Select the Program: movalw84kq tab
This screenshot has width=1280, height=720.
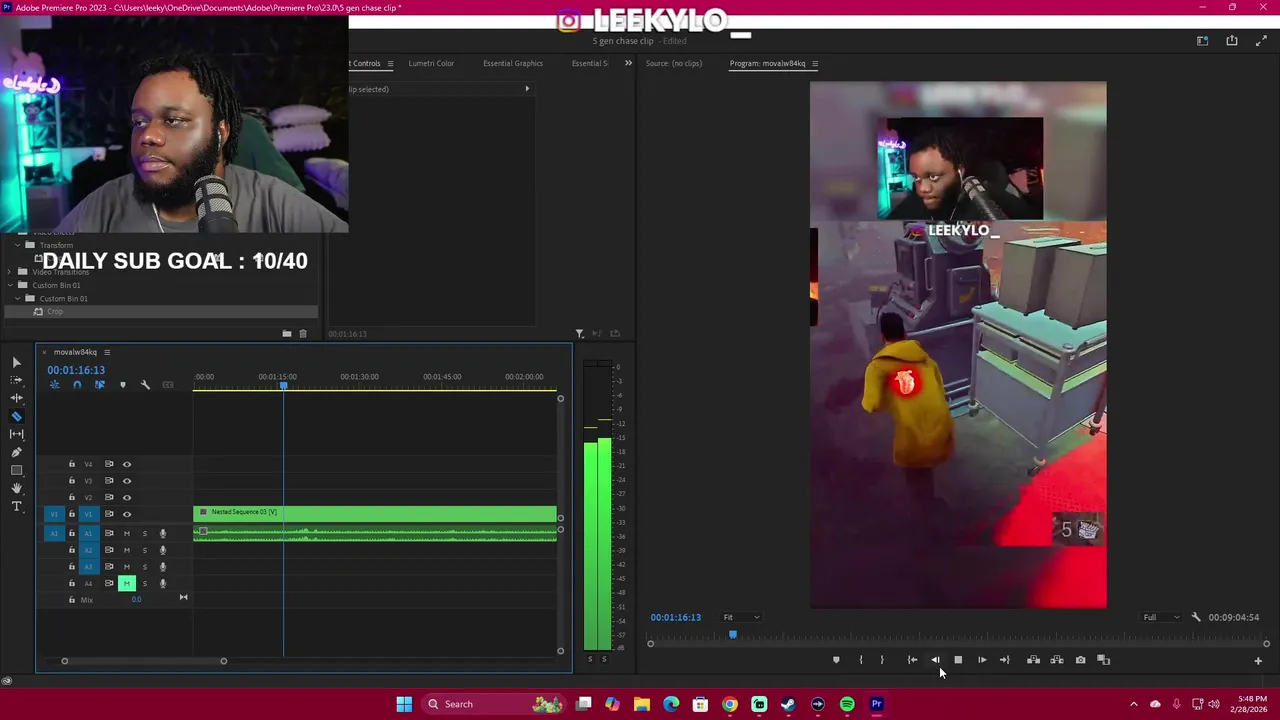pyautogui.click(x=767, y=64)
